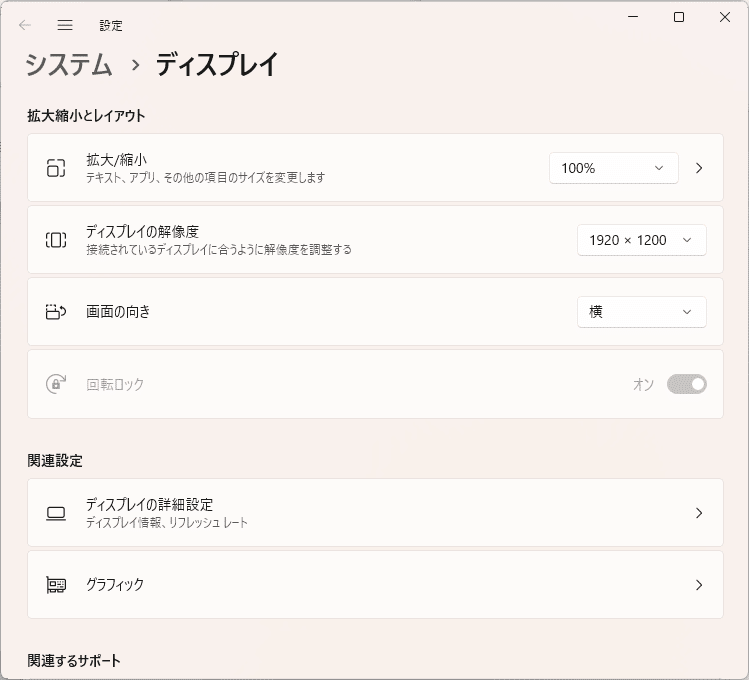Click the 関連するサポート heading
749x680 pixels.
pos(74,661)
